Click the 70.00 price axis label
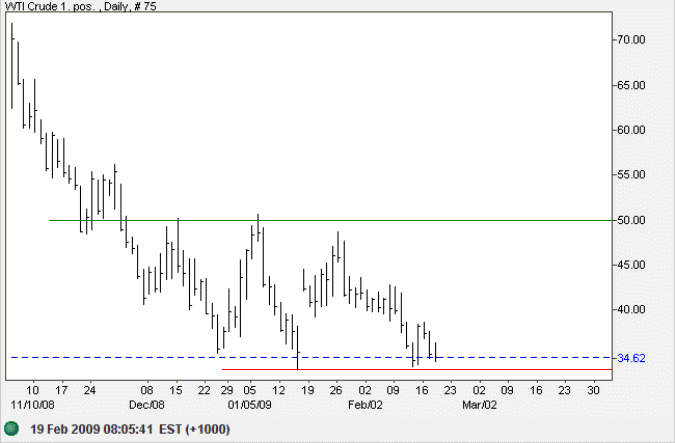The image size is (675, 443). click(x=631, y=40)
